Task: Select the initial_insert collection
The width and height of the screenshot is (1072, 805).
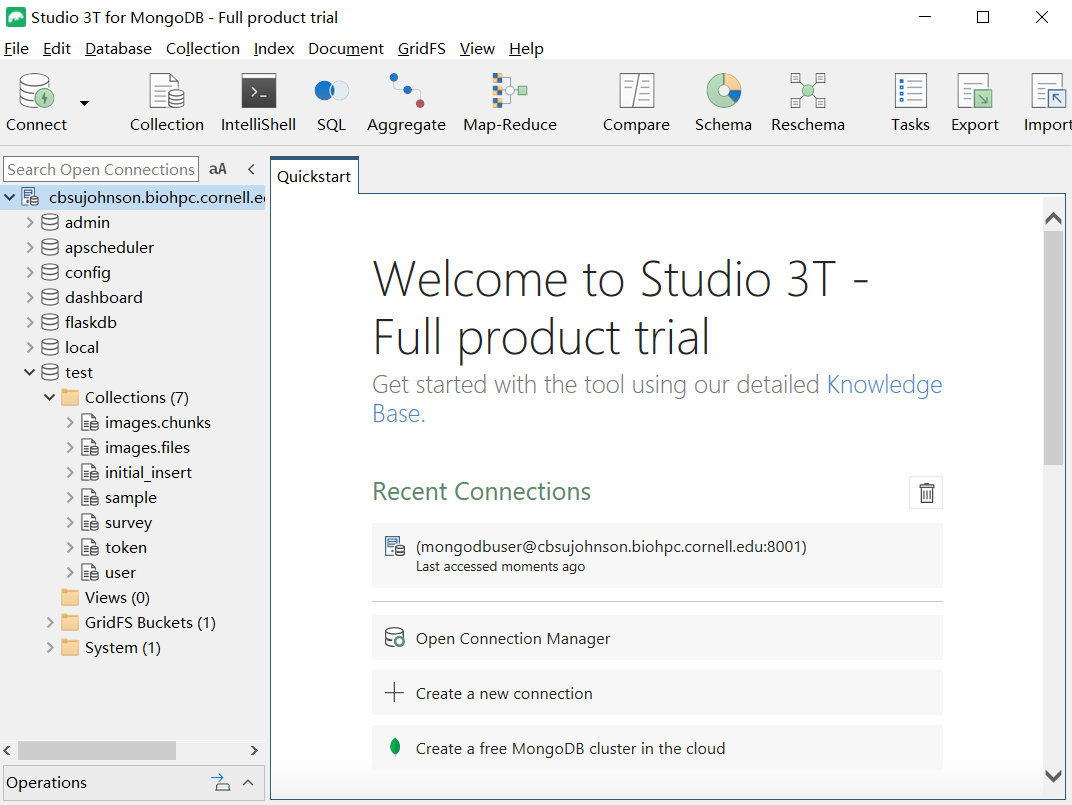Action: click(148, 473)
